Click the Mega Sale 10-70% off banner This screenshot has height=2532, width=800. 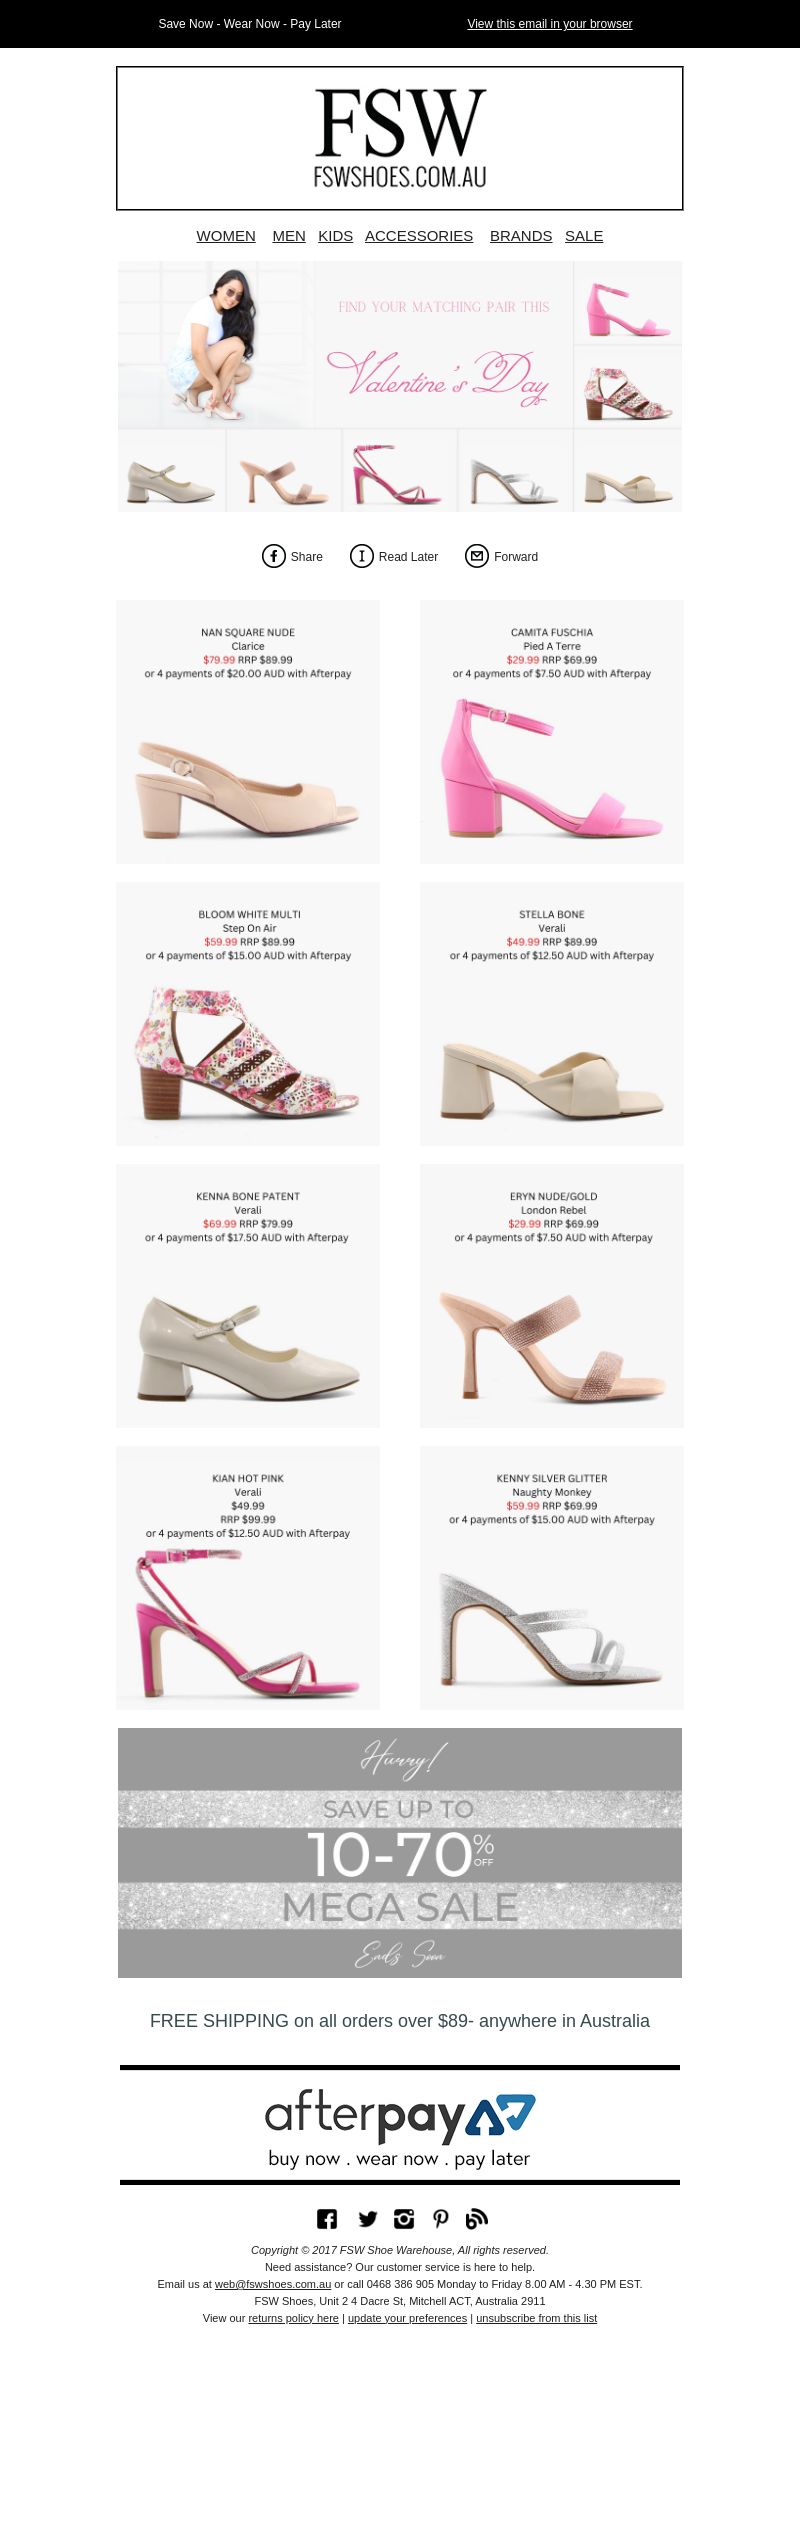[400, 1853]
